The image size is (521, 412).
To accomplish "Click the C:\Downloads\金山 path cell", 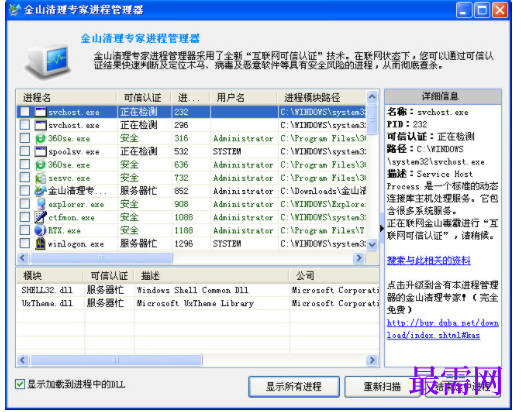I will tap(323, 191).
